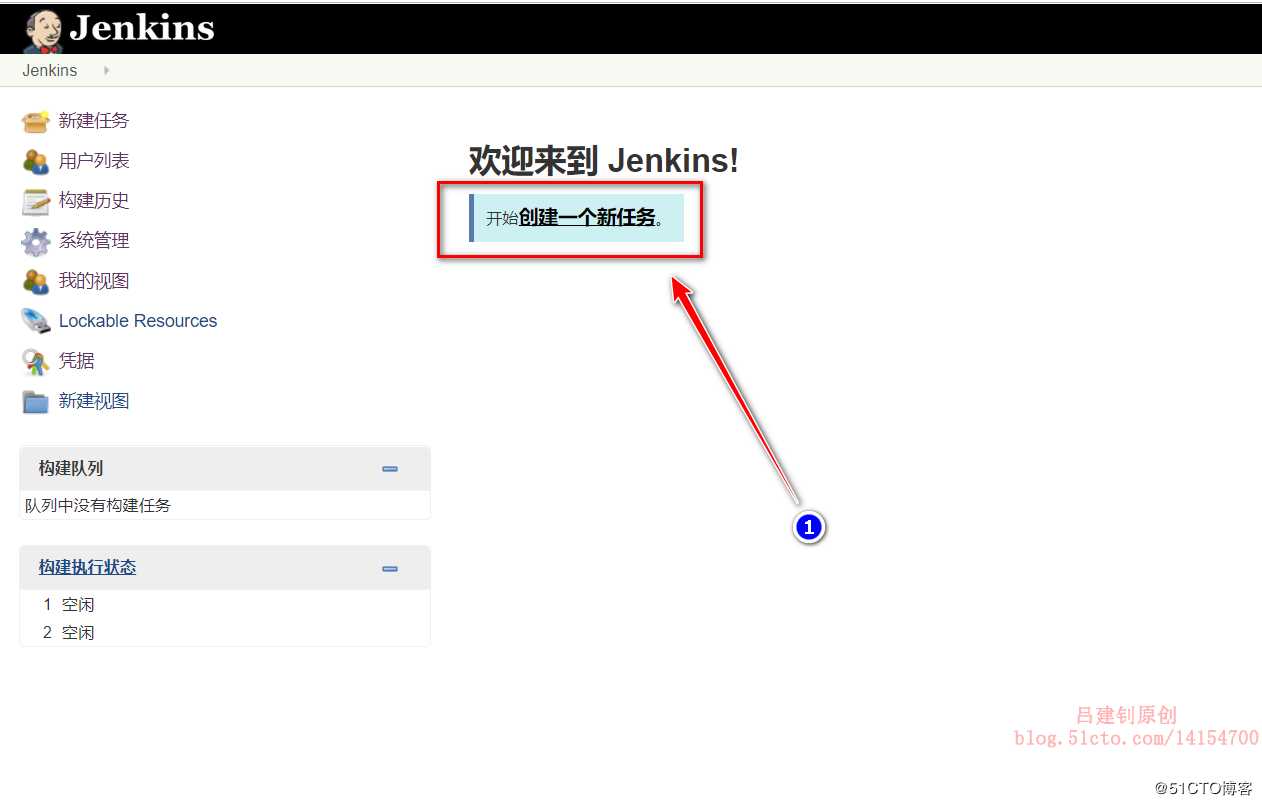Click the 构建历史 notepad icon
The image size is (1262, 805).
(x=35, y=201)
